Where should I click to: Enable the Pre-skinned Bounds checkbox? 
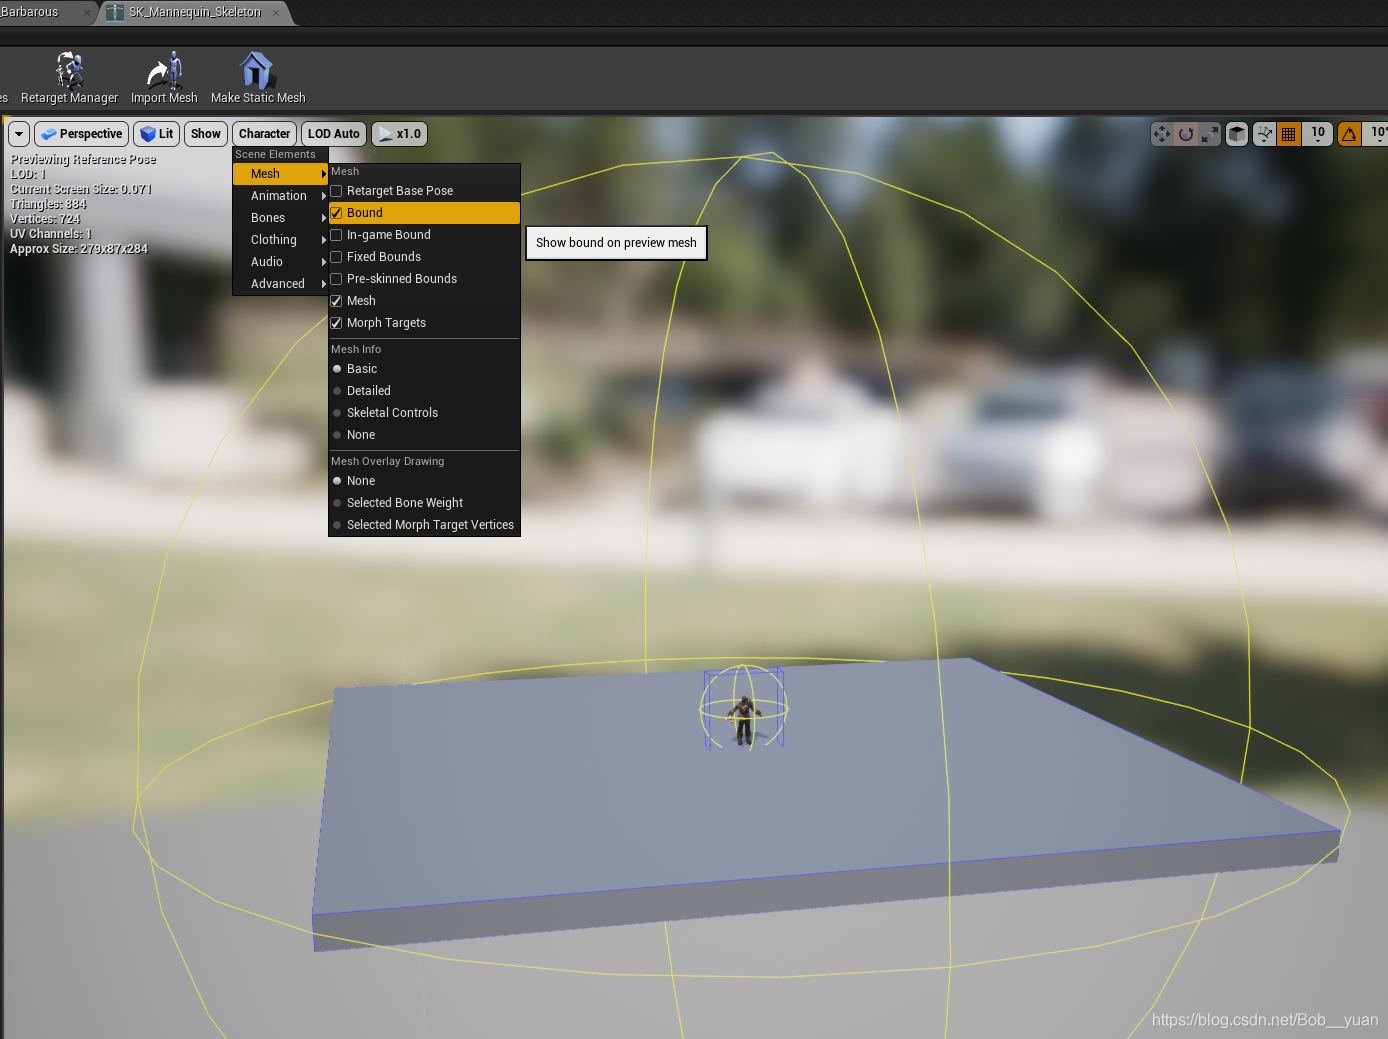(337, 279)
